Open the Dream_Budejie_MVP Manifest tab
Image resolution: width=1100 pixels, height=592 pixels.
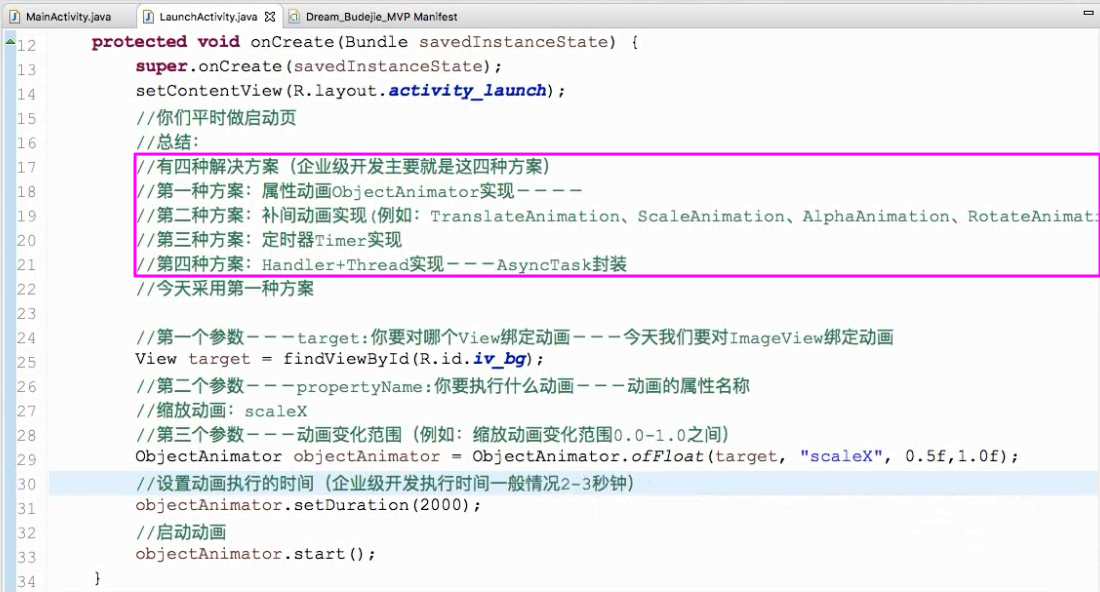click(x=381, y=16)
